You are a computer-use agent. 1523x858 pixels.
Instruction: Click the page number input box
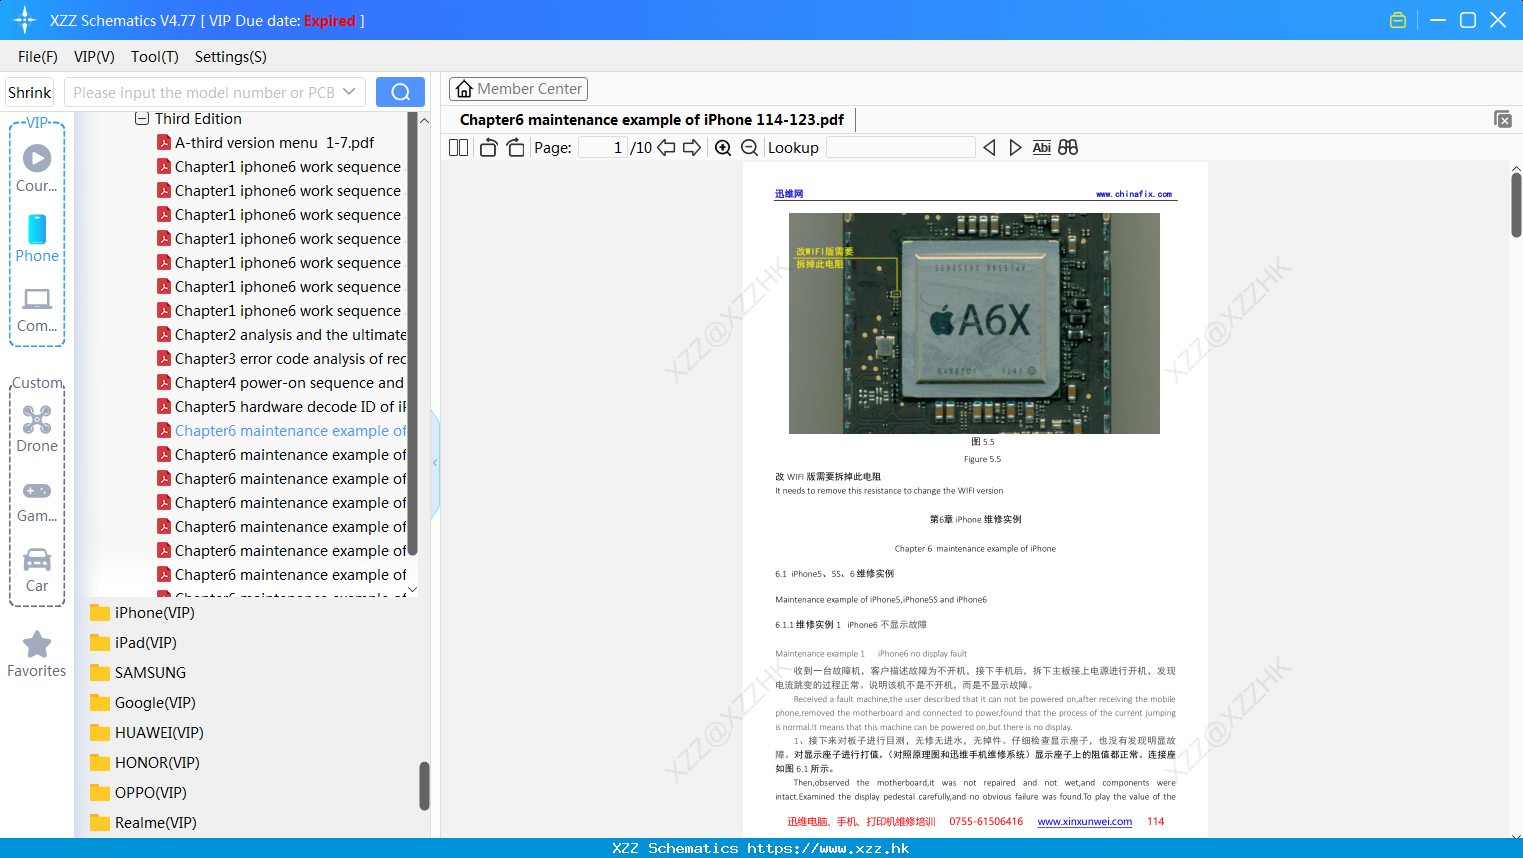click(602, 148)
